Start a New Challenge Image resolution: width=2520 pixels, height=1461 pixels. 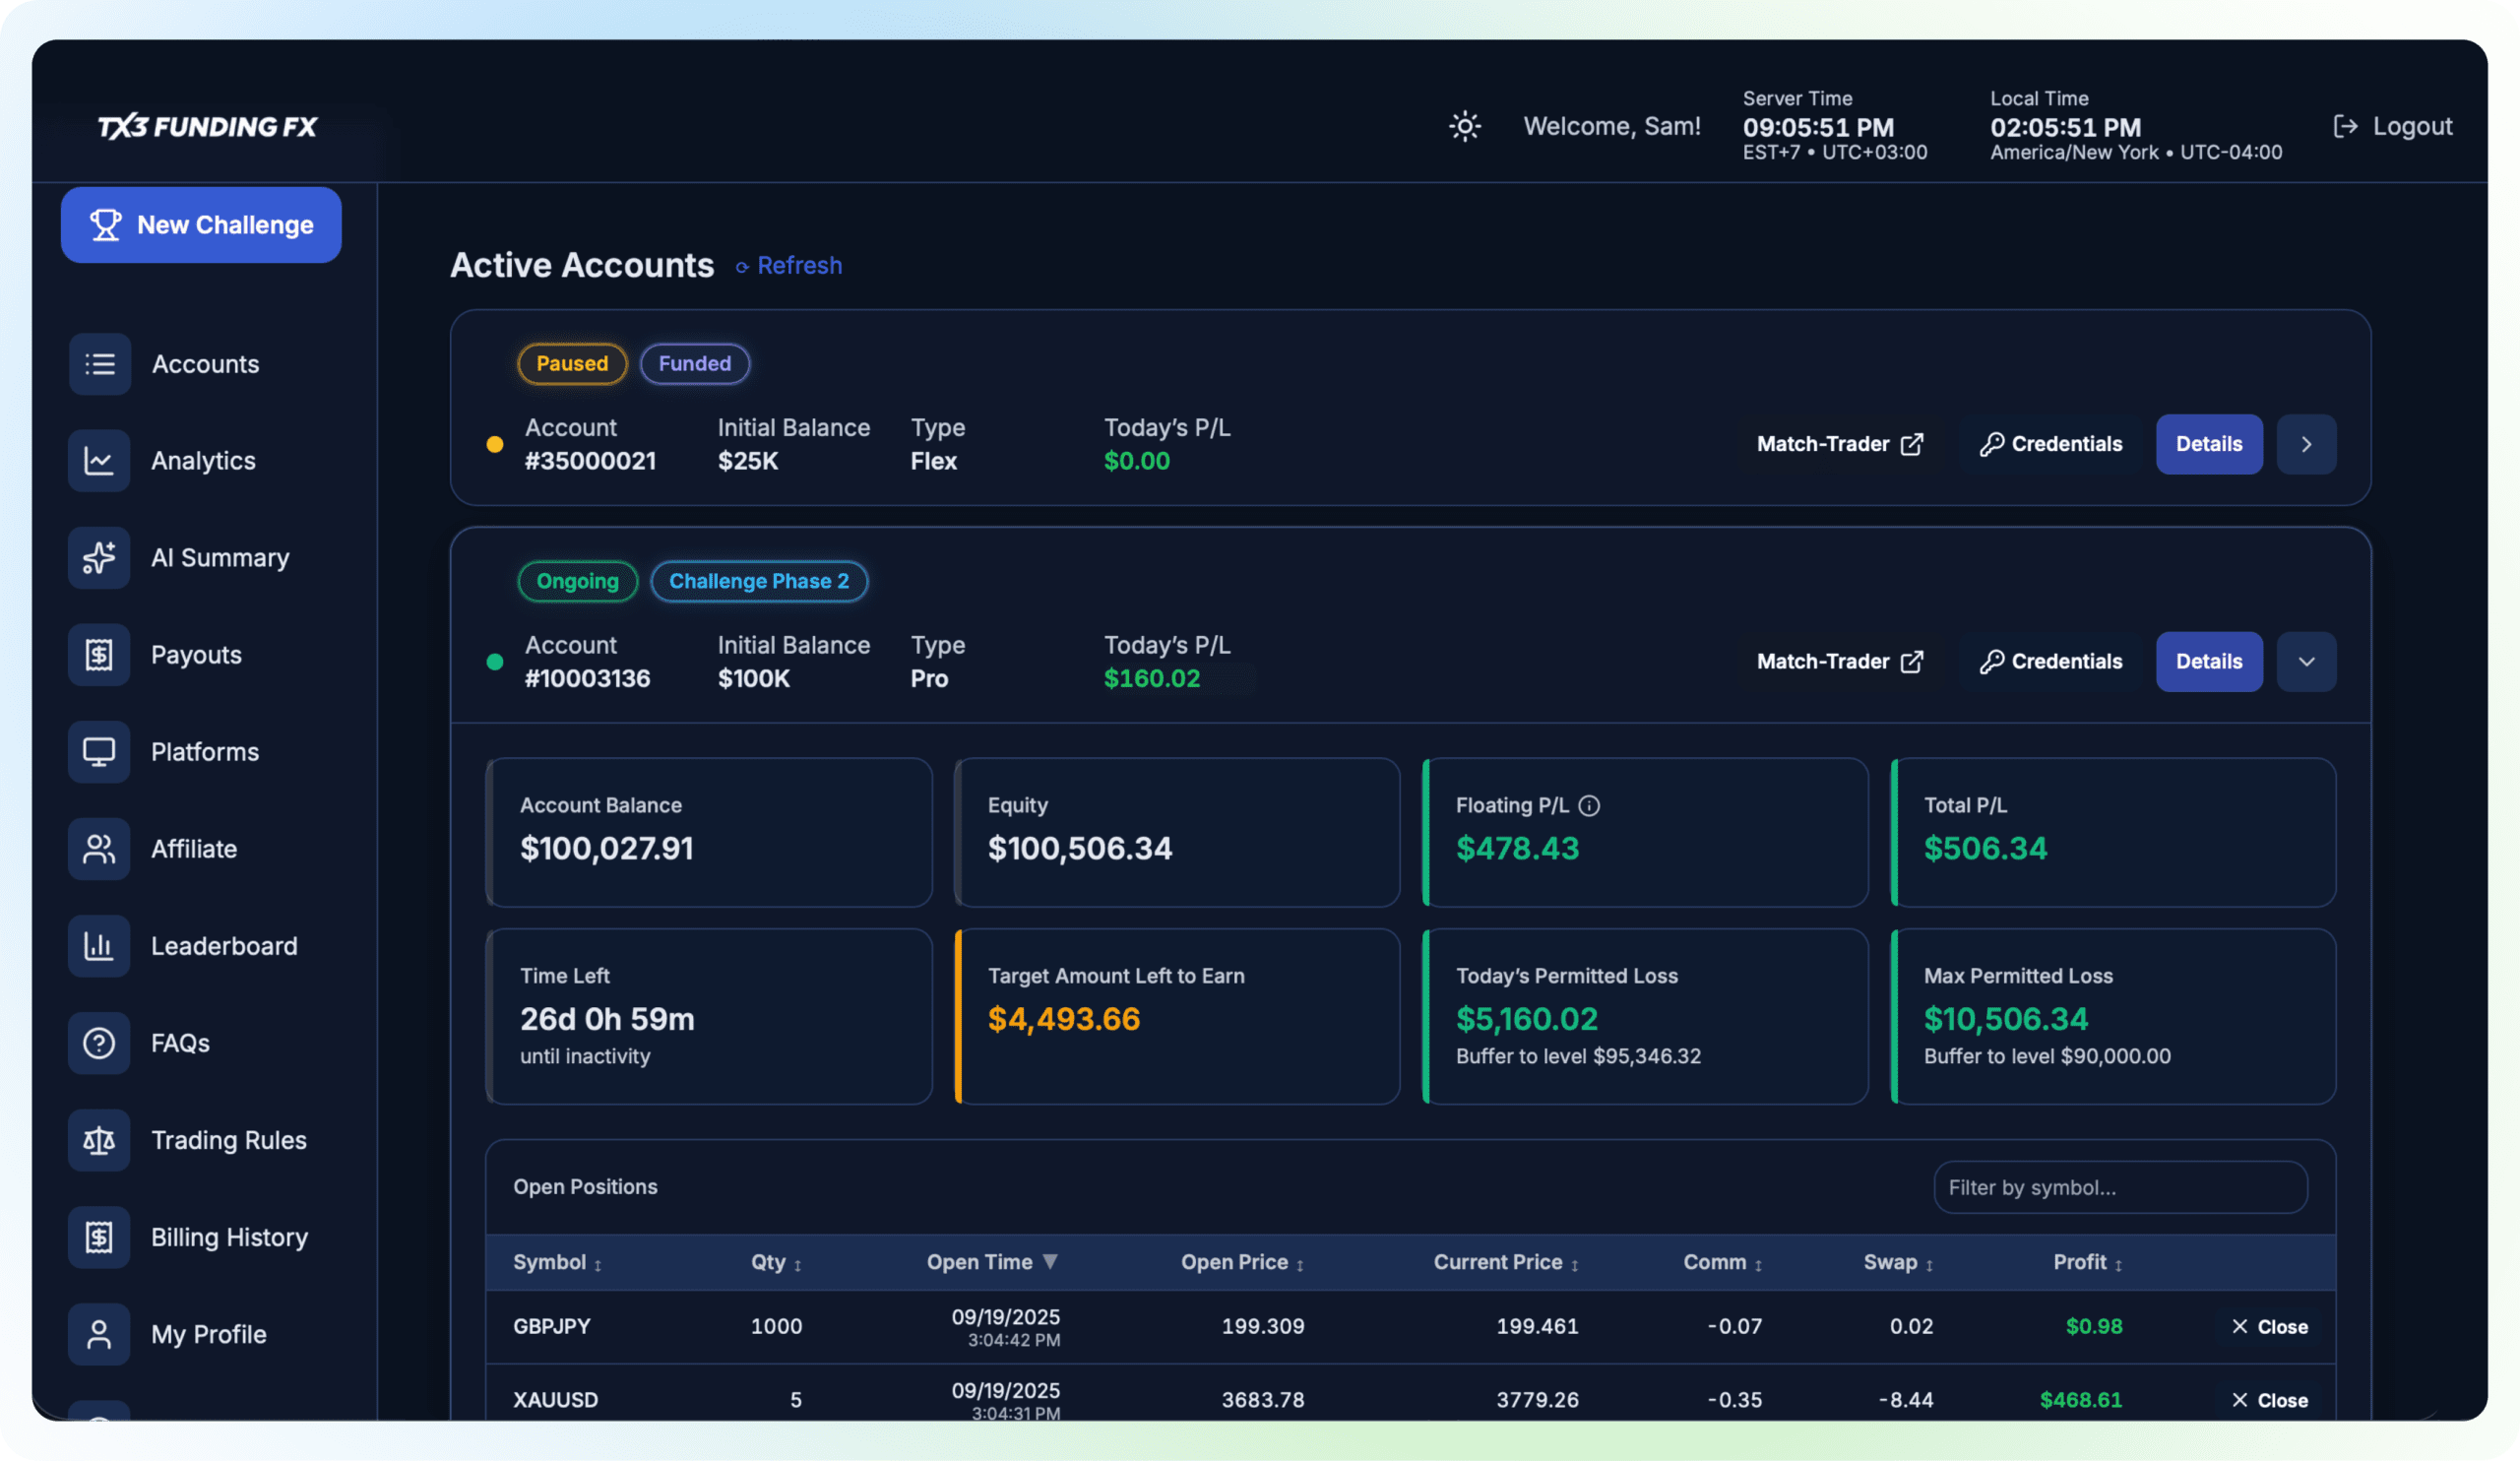coord(201,225)
